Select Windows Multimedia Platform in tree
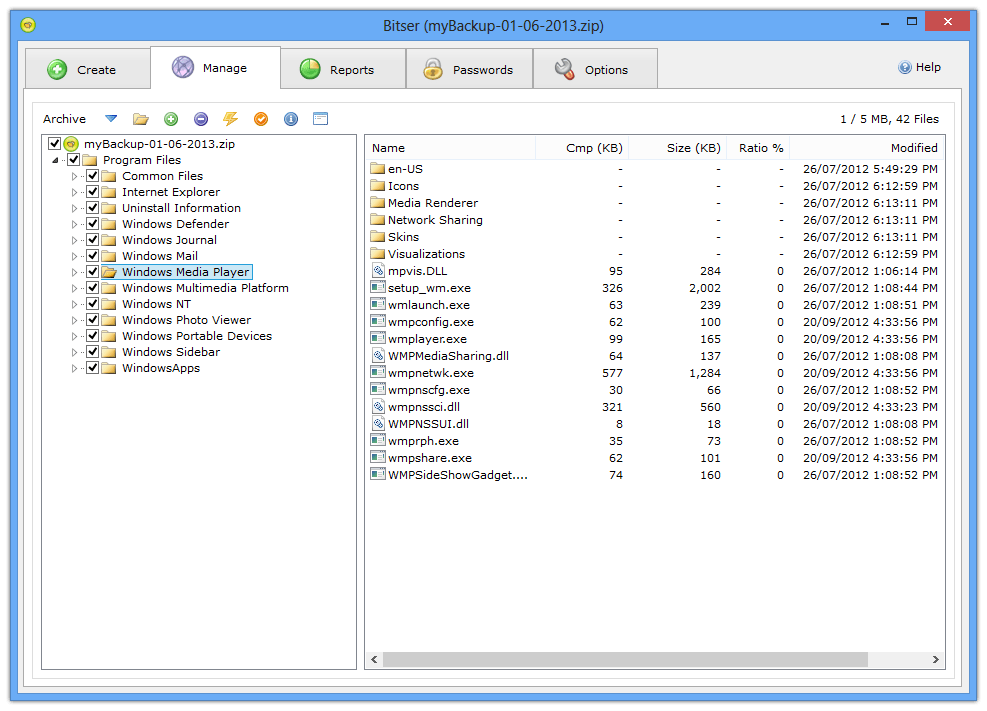Image resolution: width=987 pixels, height=711 pixels. coord(205,288)
